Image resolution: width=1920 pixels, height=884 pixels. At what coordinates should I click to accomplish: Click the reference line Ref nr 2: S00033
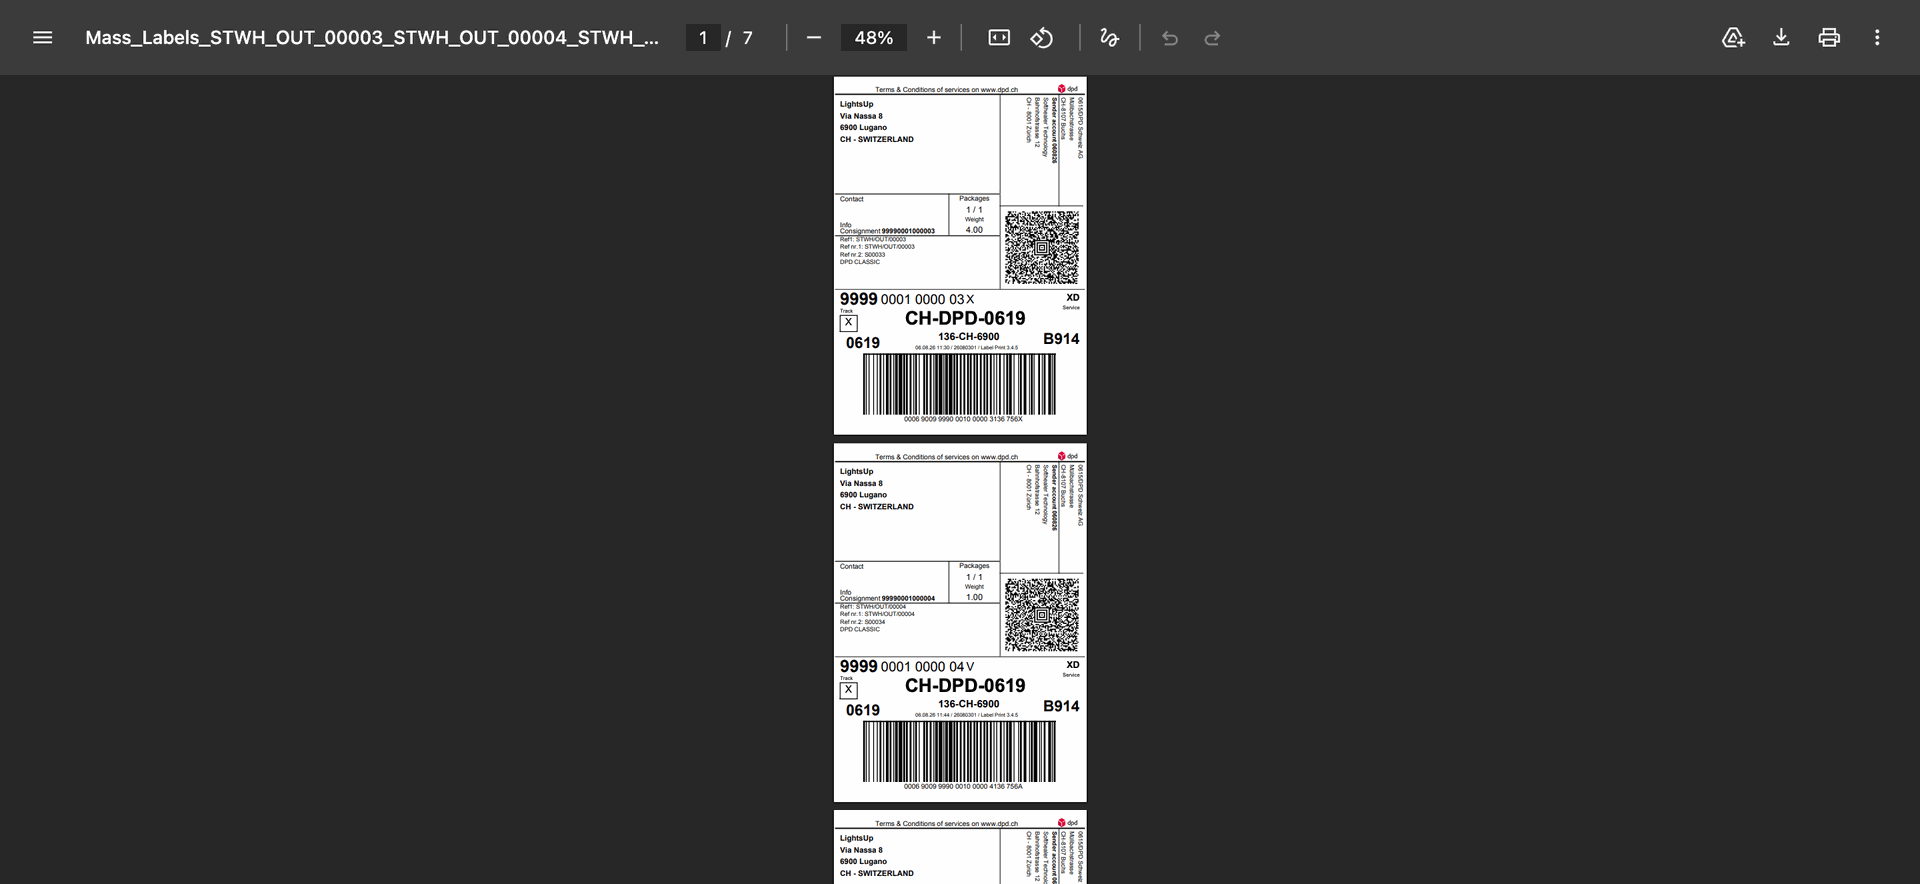coord(862,255)
